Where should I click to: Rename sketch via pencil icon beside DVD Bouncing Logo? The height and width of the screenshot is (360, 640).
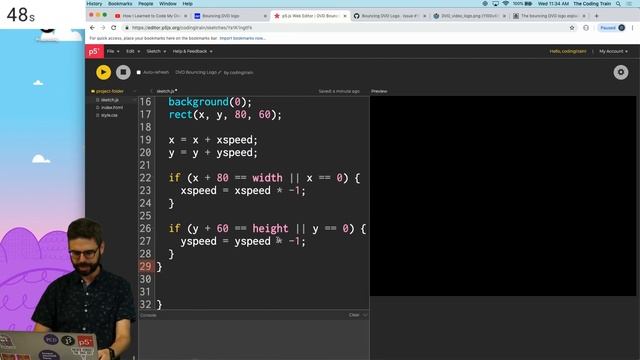point(220,72)
